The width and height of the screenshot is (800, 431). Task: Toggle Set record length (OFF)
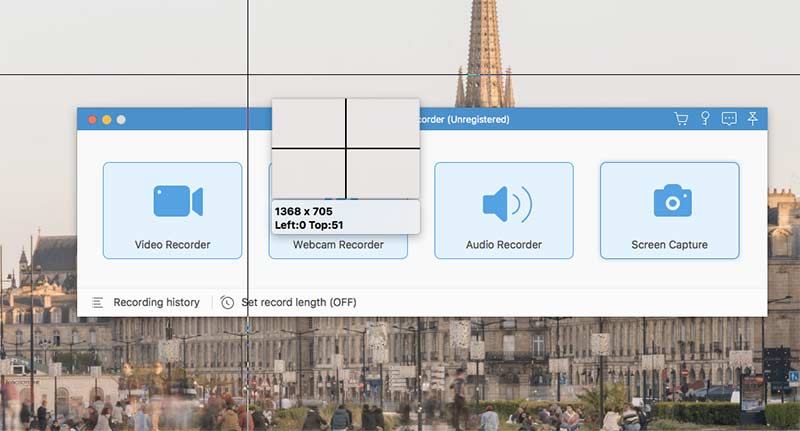tap(298, 302)
